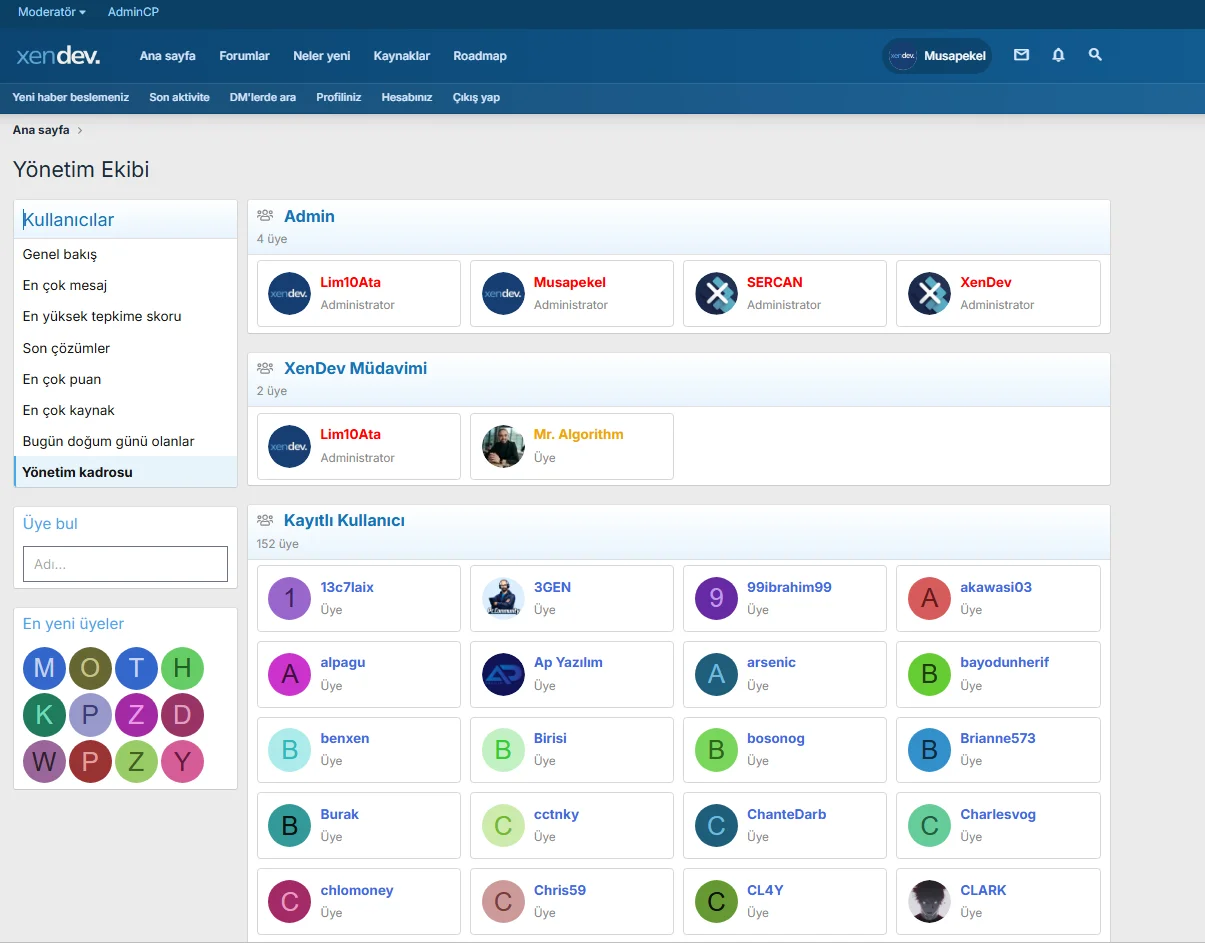Viewport: 1205px width, 943px height.
Task: Click the green H newest member avatar
Action: click(182, 669)
